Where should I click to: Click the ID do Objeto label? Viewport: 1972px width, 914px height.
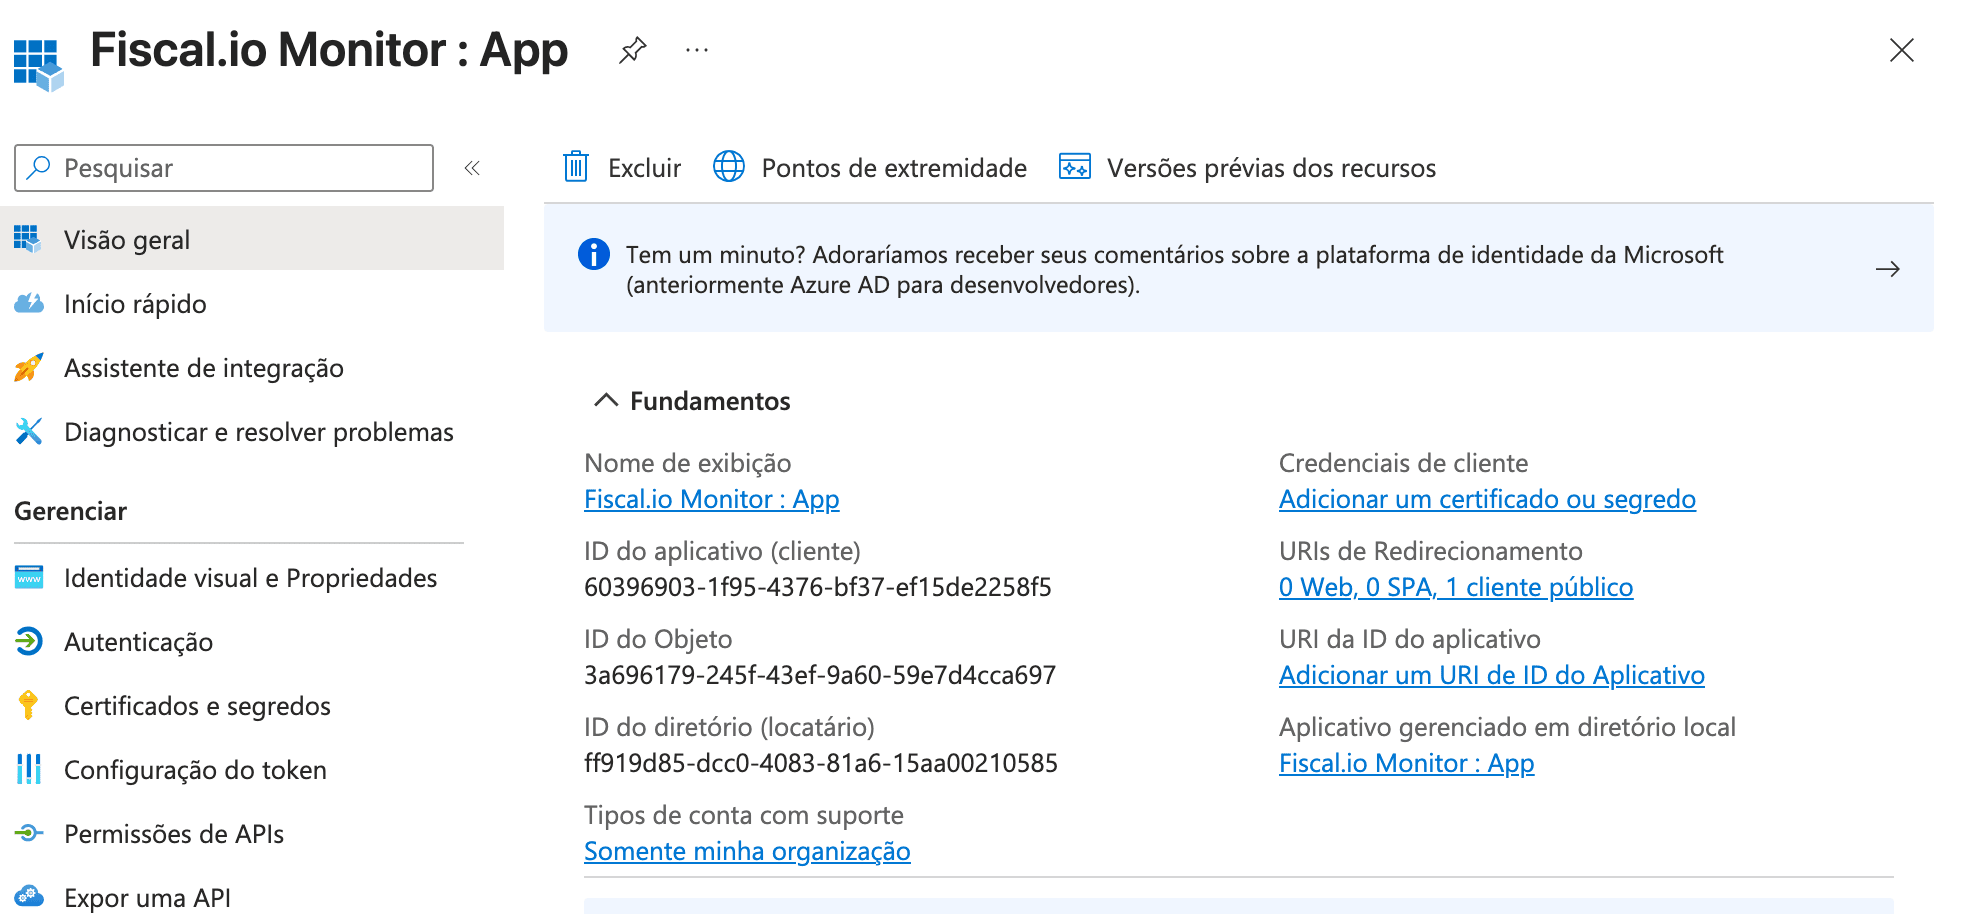click(658, 639)
